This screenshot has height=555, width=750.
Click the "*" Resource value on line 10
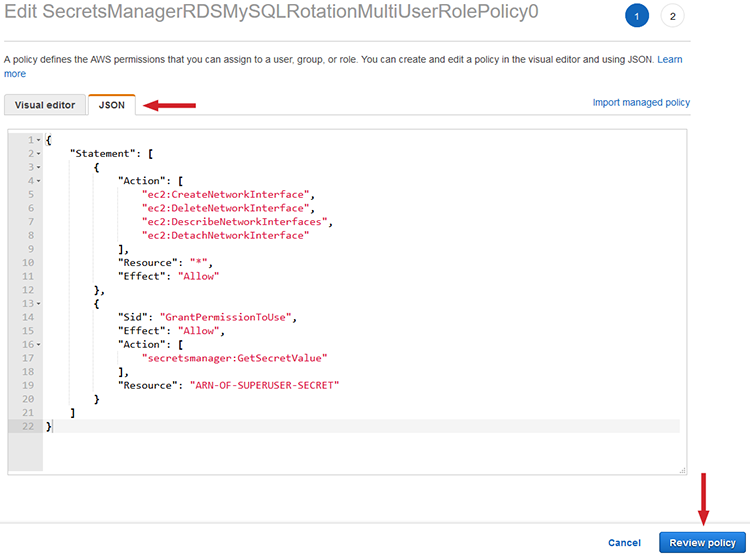click(199, 263)
